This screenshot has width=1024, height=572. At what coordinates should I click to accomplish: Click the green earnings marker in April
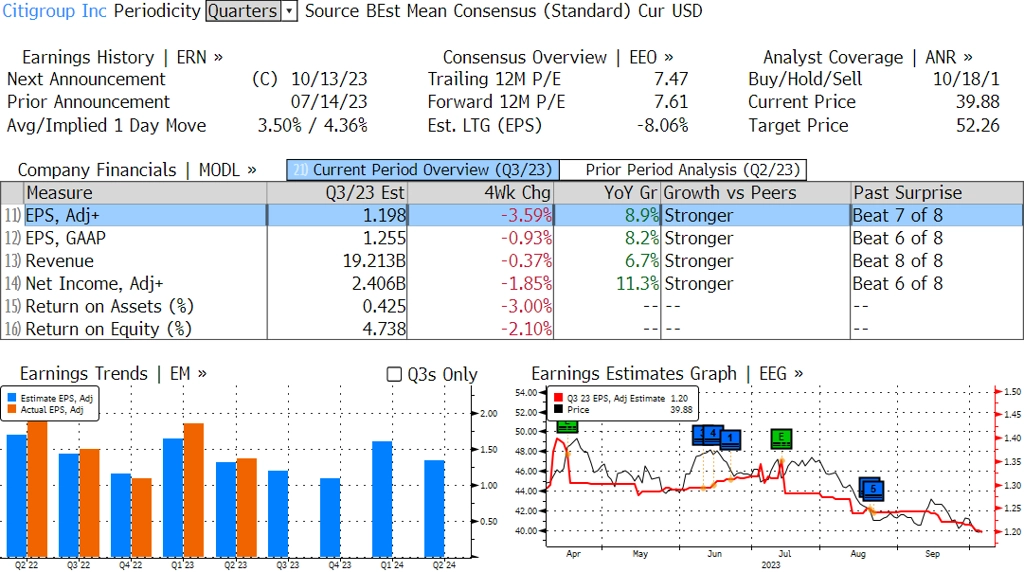pos(568,426)
